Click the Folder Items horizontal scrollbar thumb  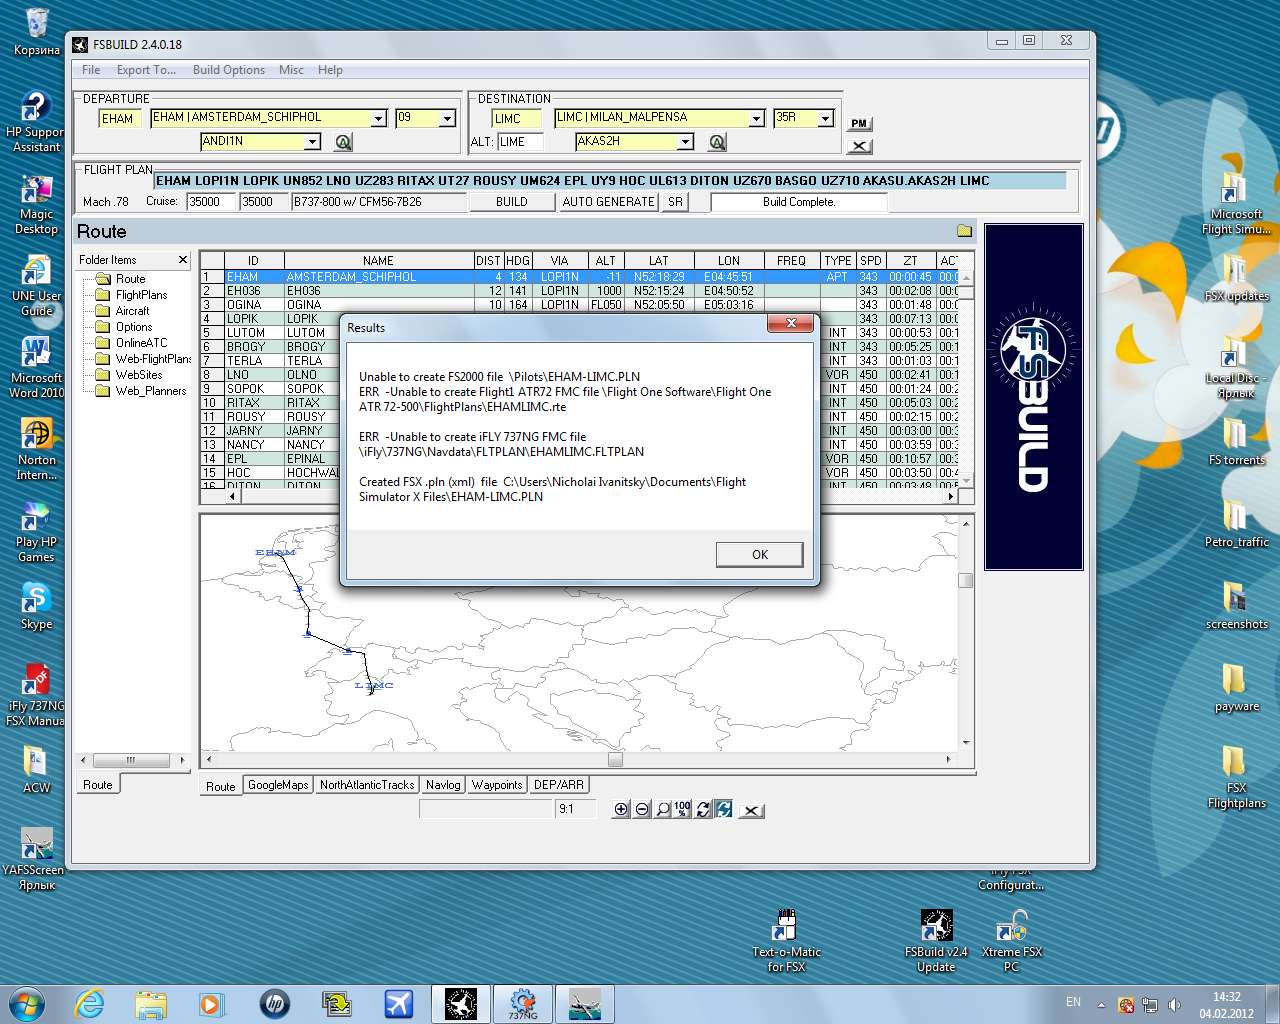point(130,760)
